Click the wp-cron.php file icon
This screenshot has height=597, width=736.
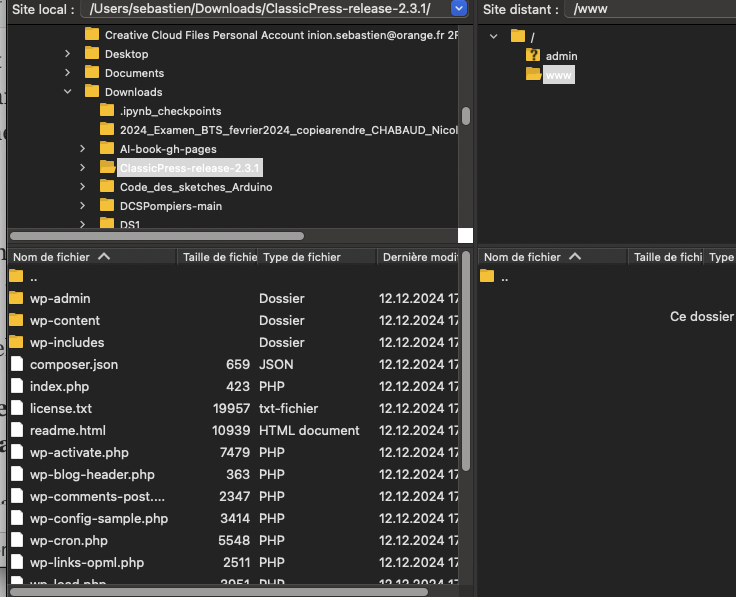coord(16,540)
